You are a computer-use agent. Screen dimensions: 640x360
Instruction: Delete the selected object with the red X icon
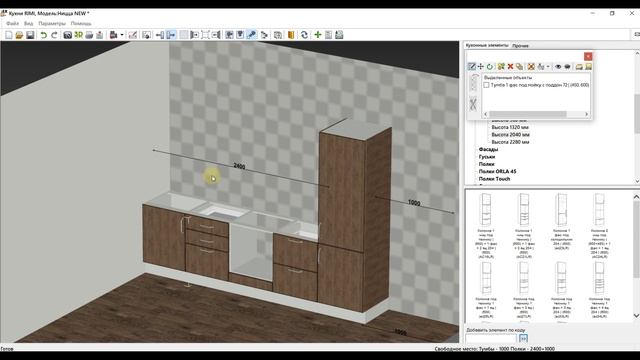point(510,67)
